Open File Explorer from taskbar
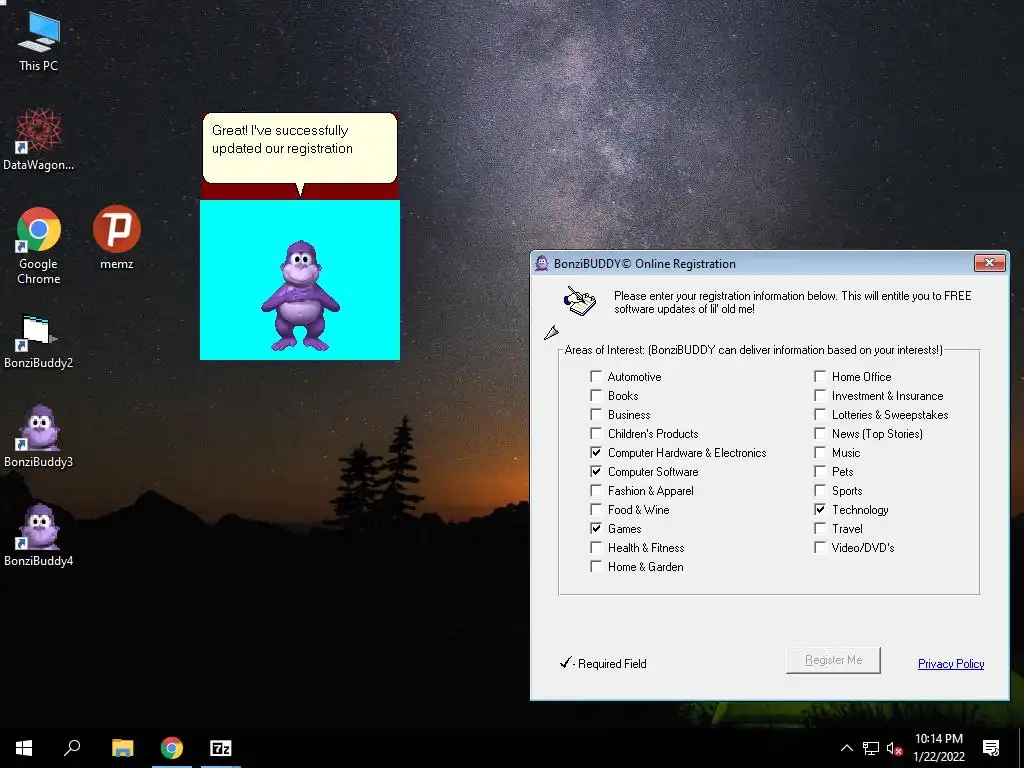1024x768 pixels. pos(122,748)
